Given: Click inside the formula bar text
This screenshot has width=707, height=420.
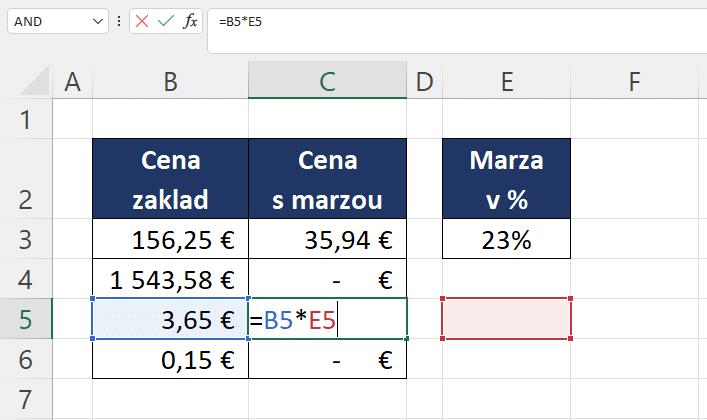Looking at the screenshot, I should pyautogui.click(x=457, y=31).
